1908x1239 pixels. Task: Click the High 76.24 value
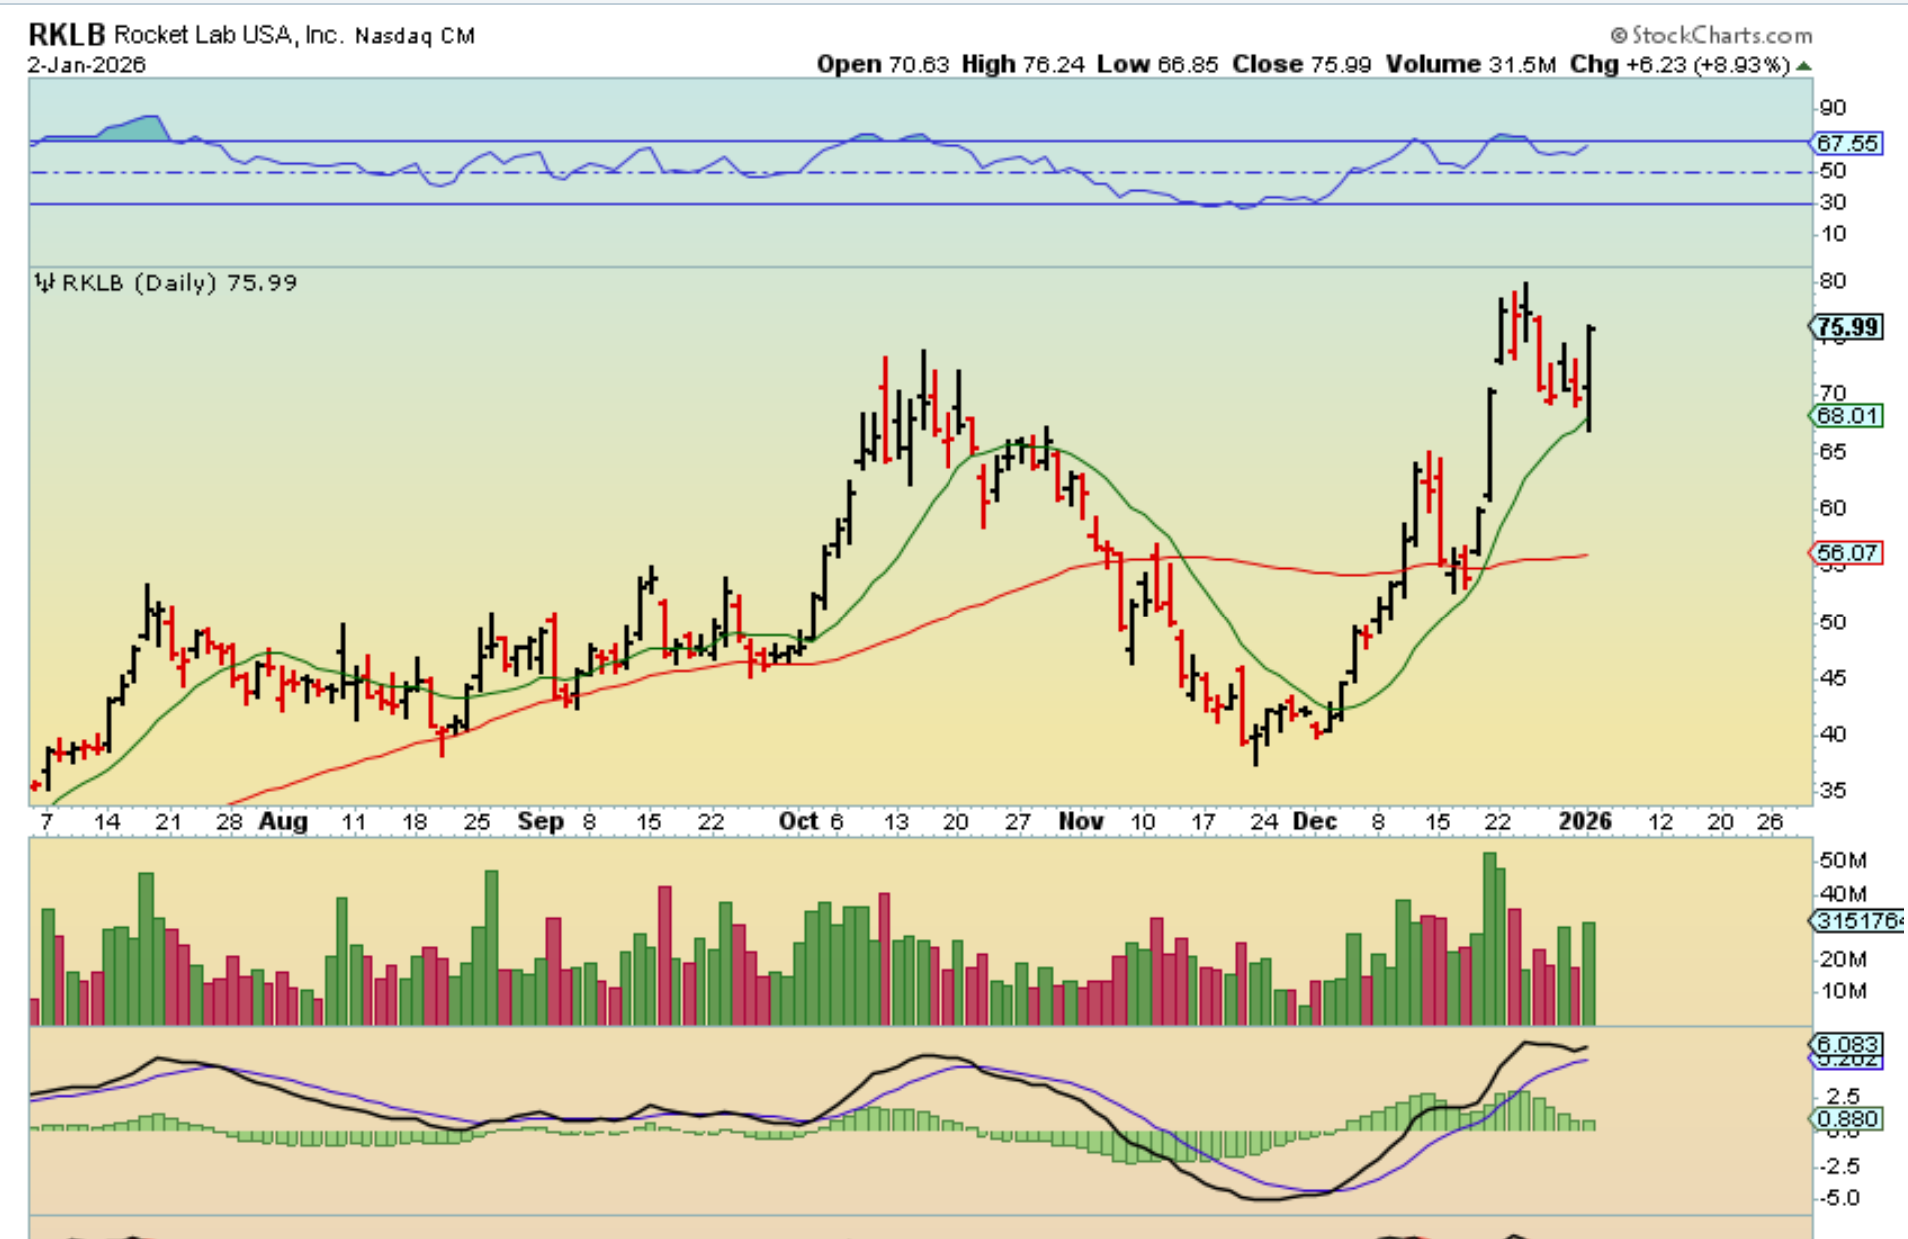1023,65
